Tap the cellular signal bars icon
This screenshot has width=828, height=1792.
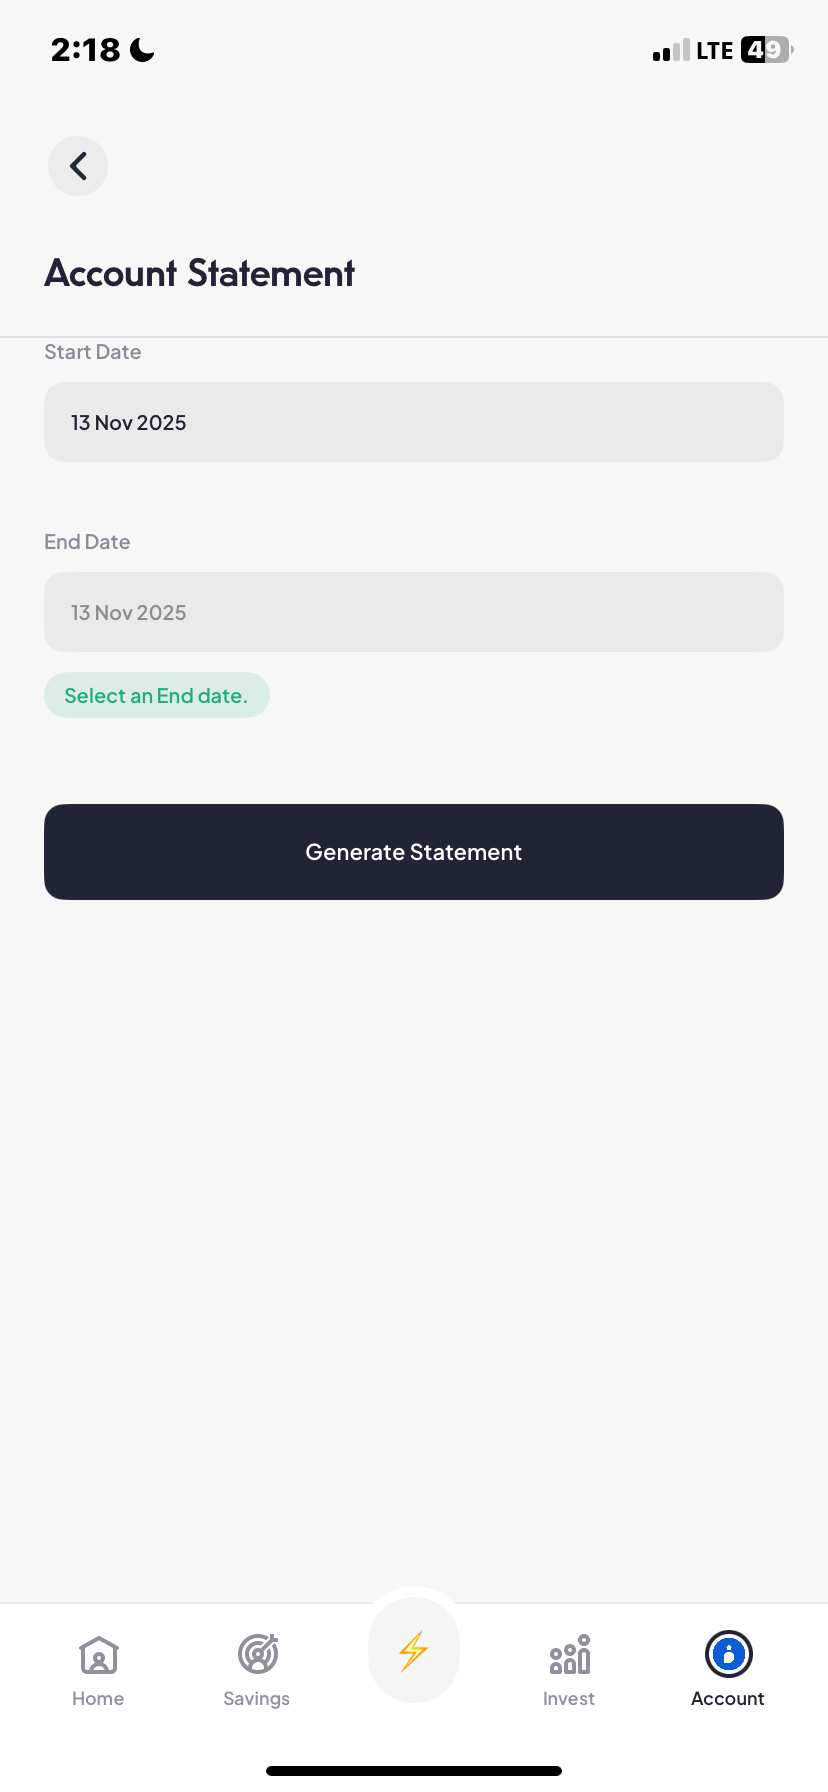[671, 51]
